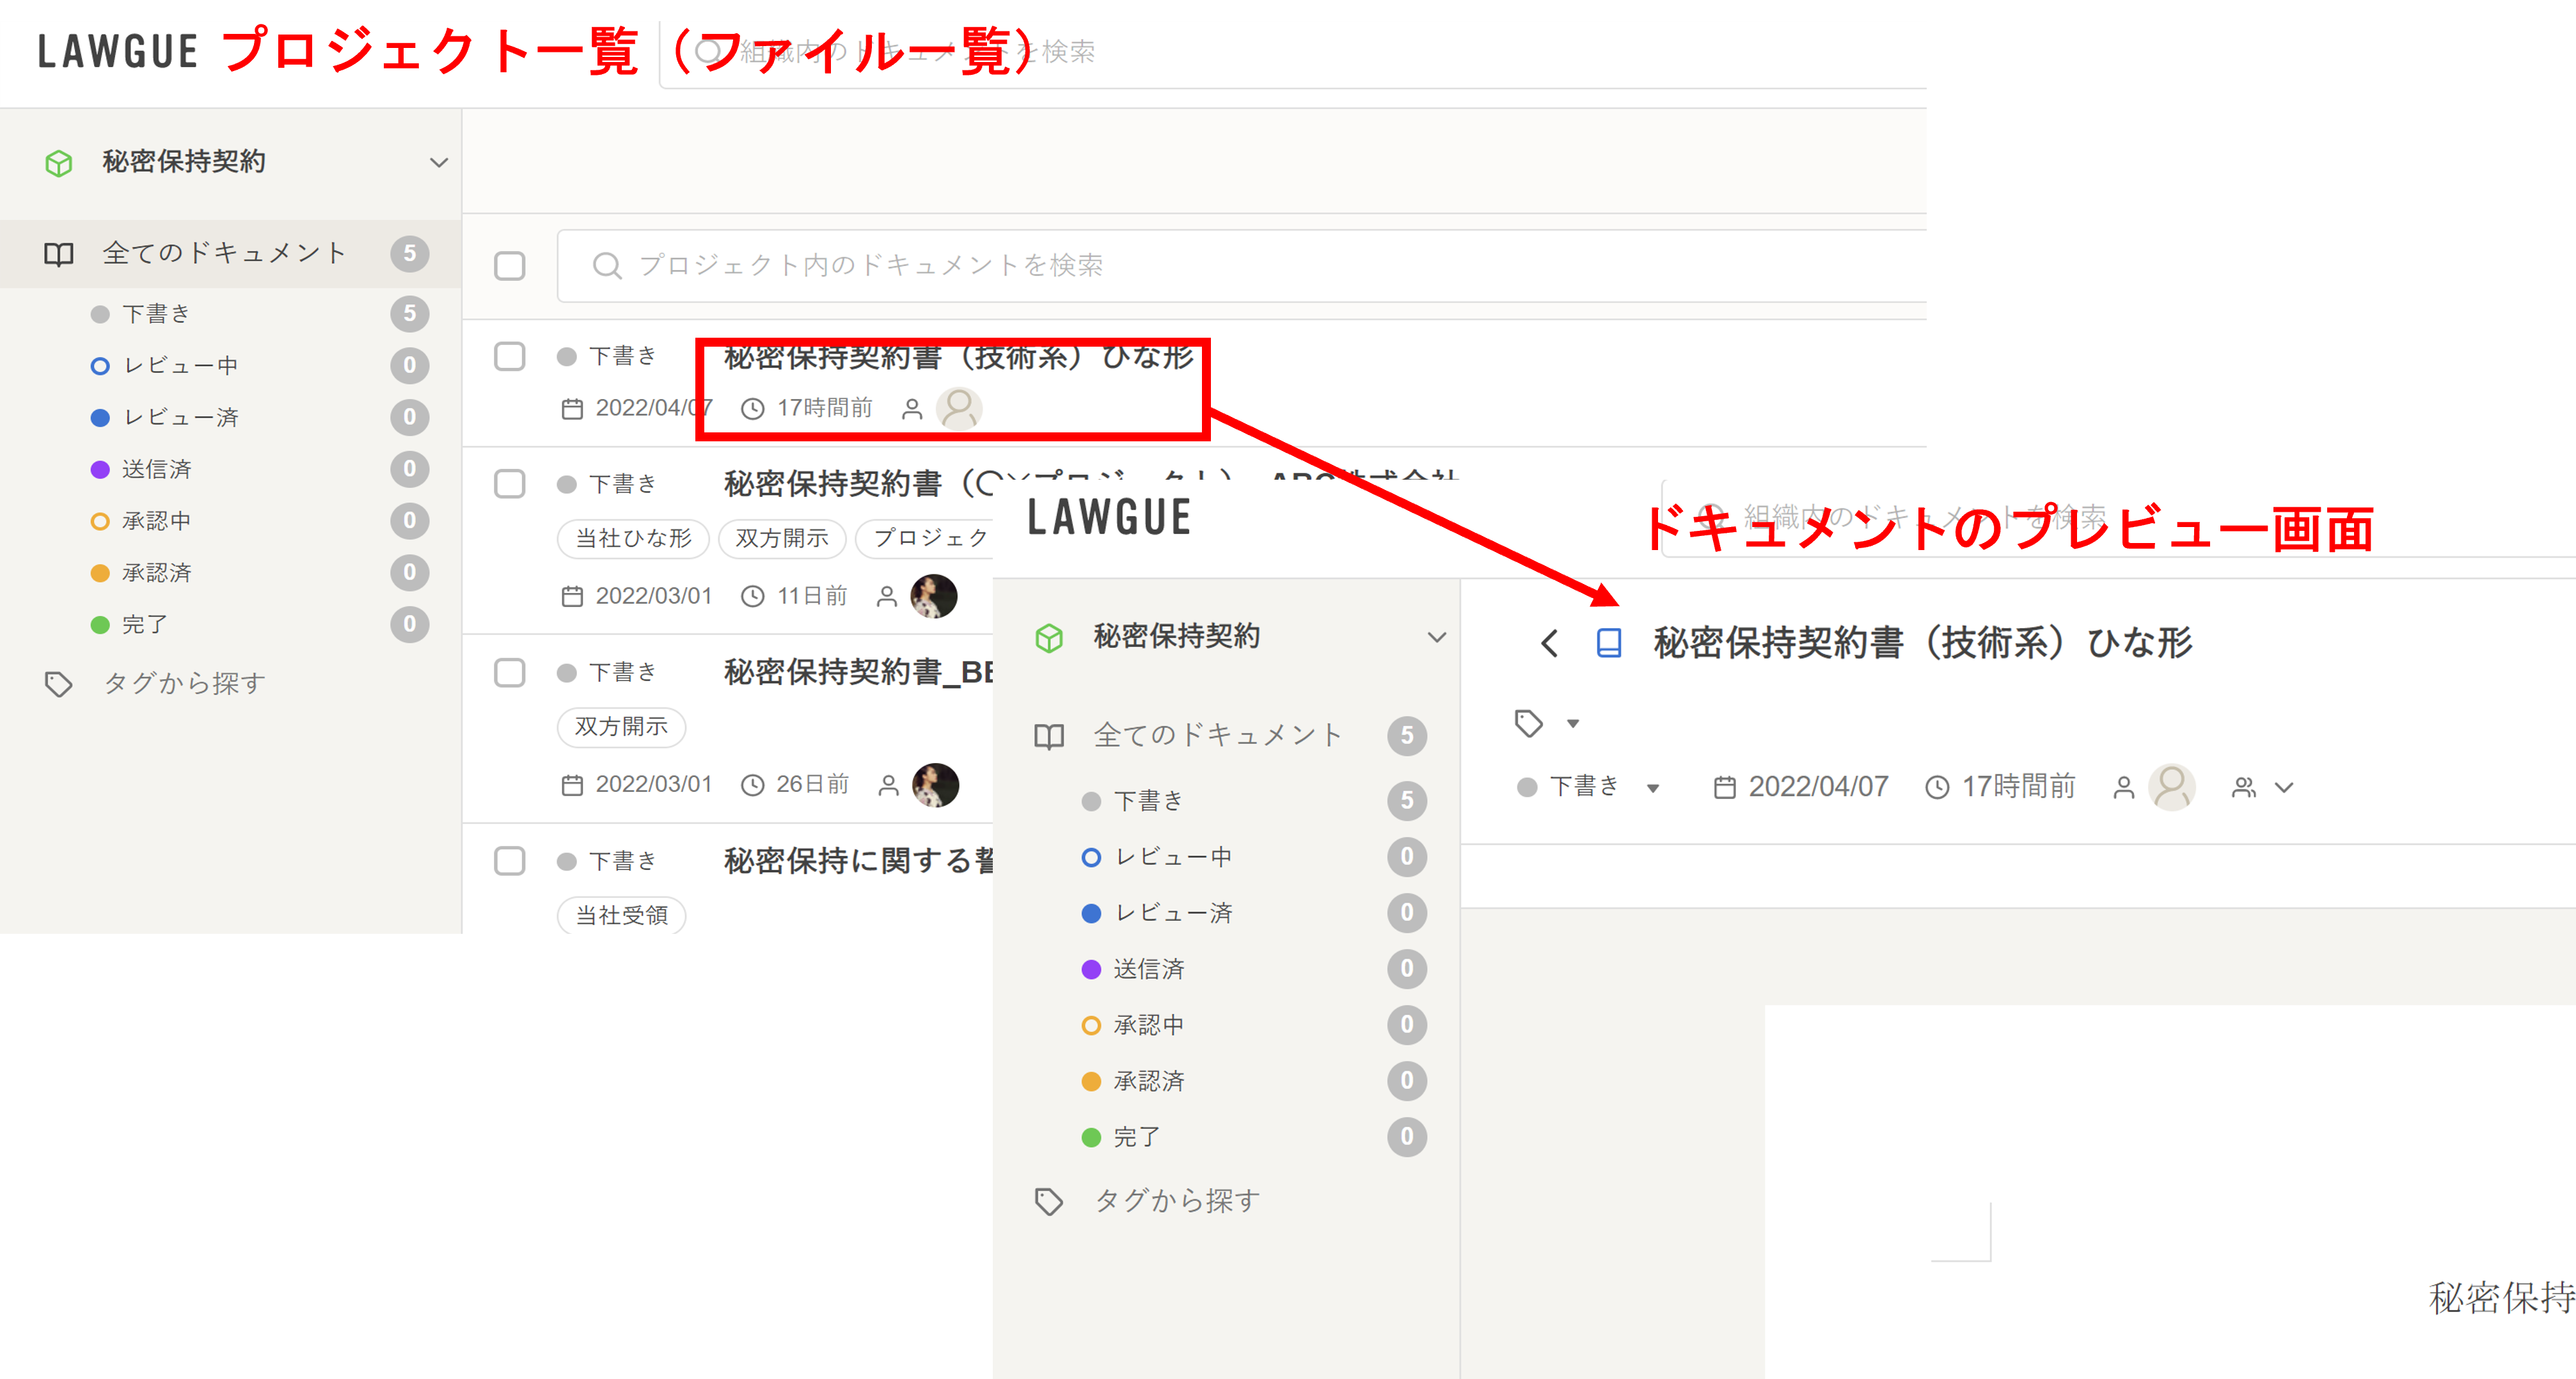Select レビュー中 filter in the left sidebar

(180, 366)
